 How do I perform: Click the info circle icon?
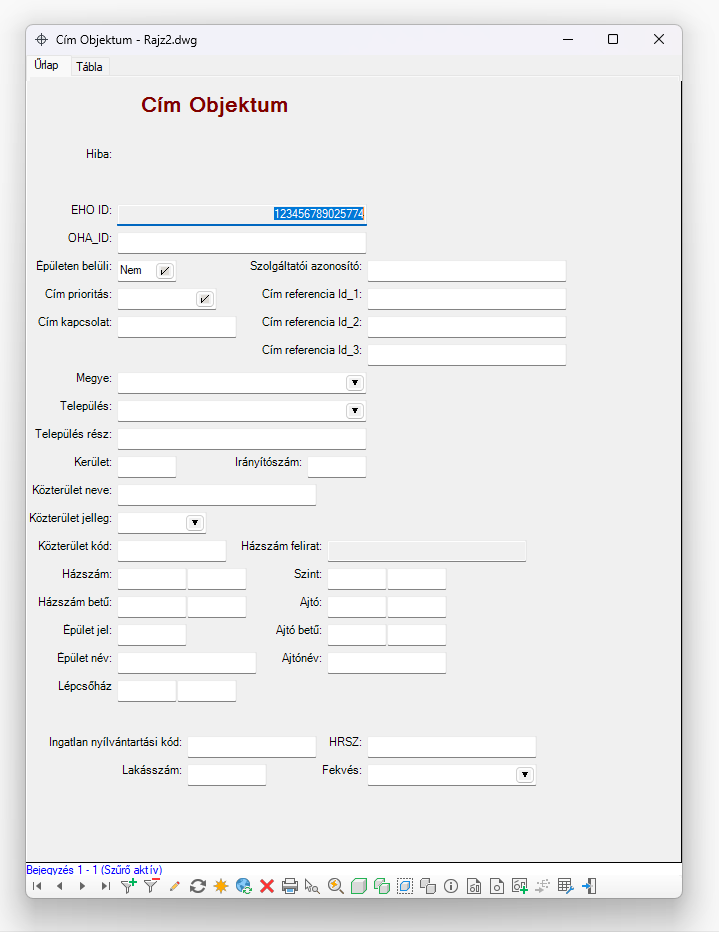pyautogui.click(x=451, y=886)
